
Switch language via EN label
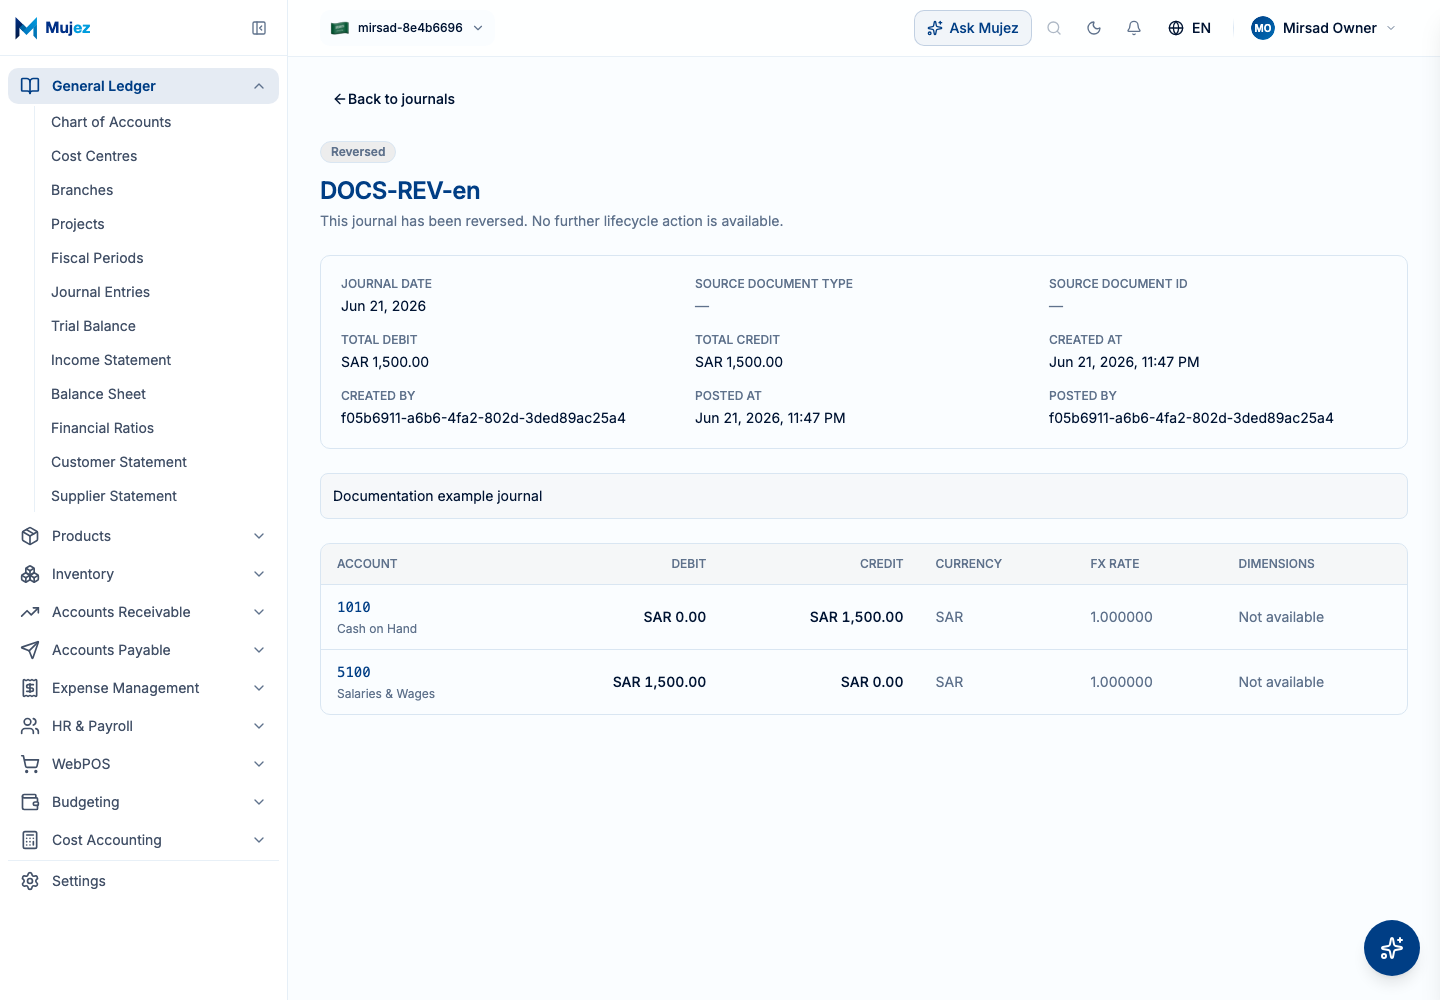click(1201, 28)
